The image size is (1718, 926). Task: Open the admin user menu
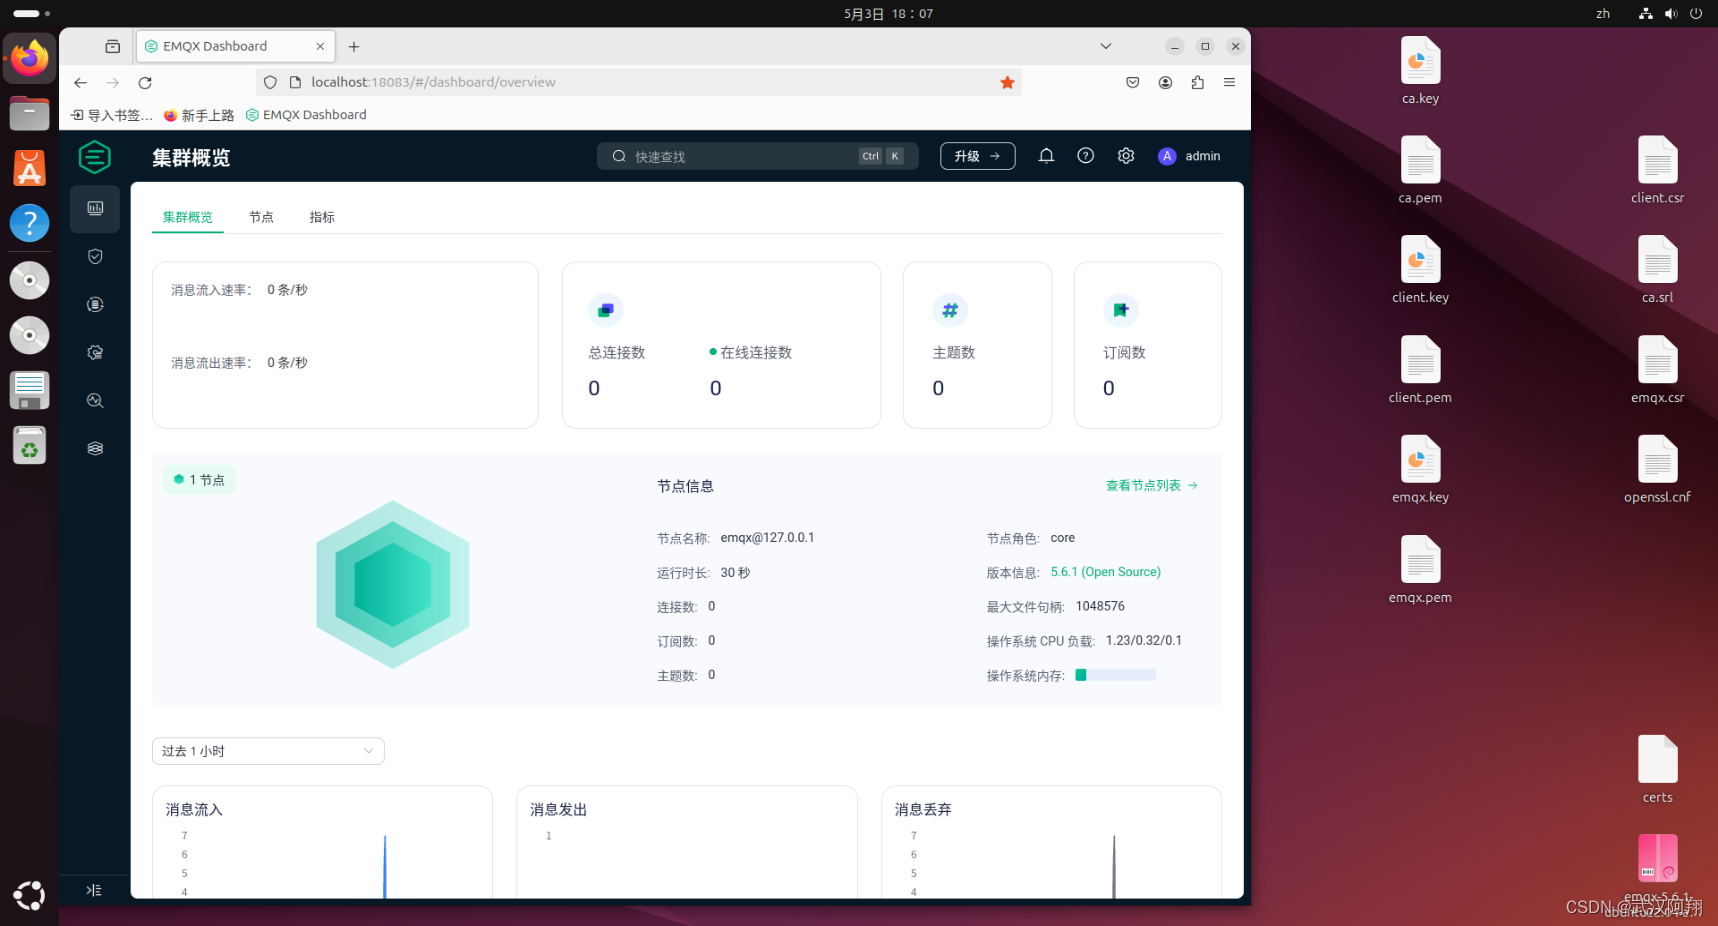tap(1189, 156)
